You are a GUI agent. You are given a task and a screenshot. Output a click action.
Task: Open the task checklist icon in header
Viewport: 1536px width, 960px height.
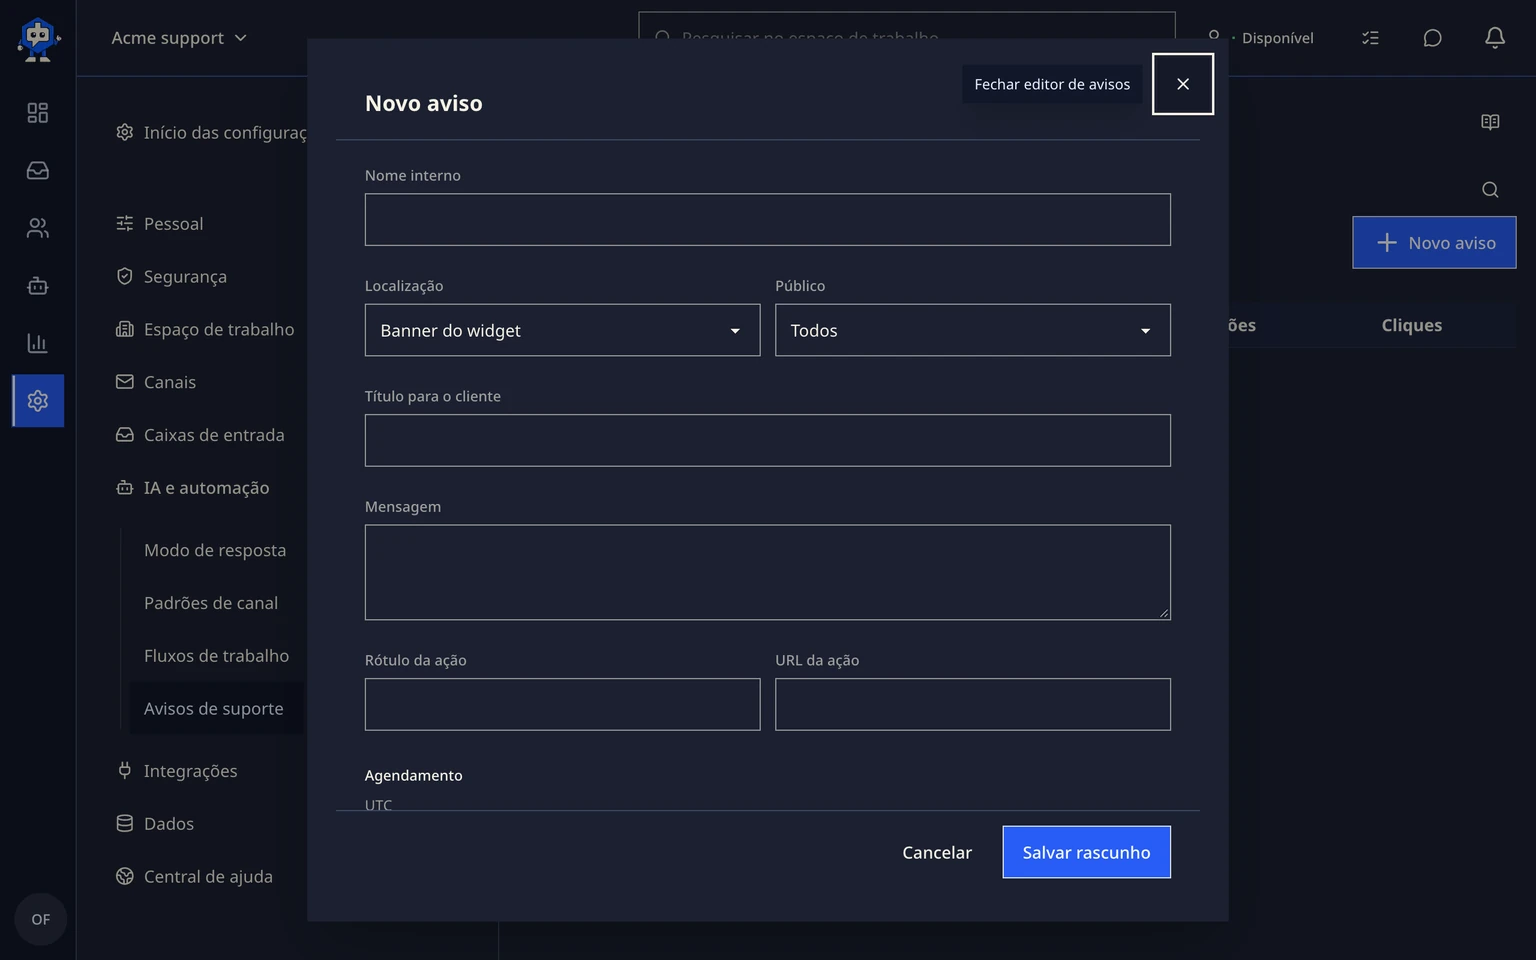click(x=1370, y=38)
